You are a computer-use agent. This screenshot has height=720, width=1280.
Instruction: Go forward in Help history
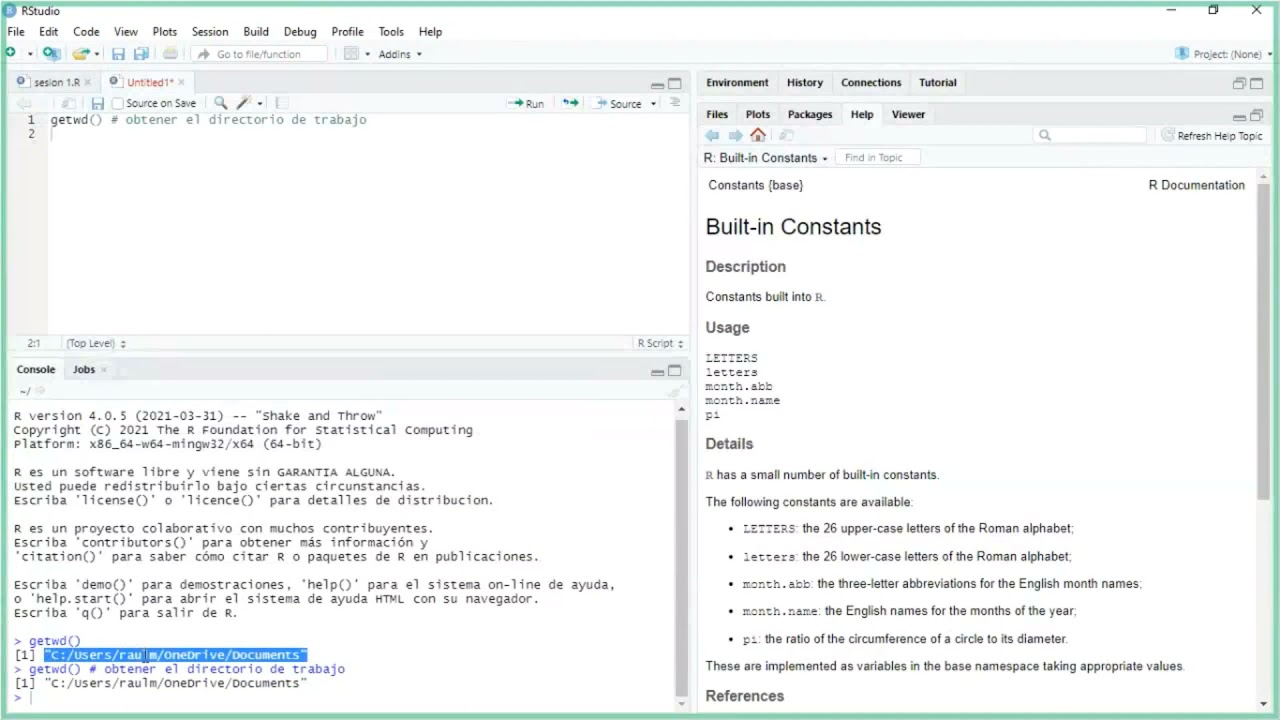pyautogui.click(x=735, y=135)
